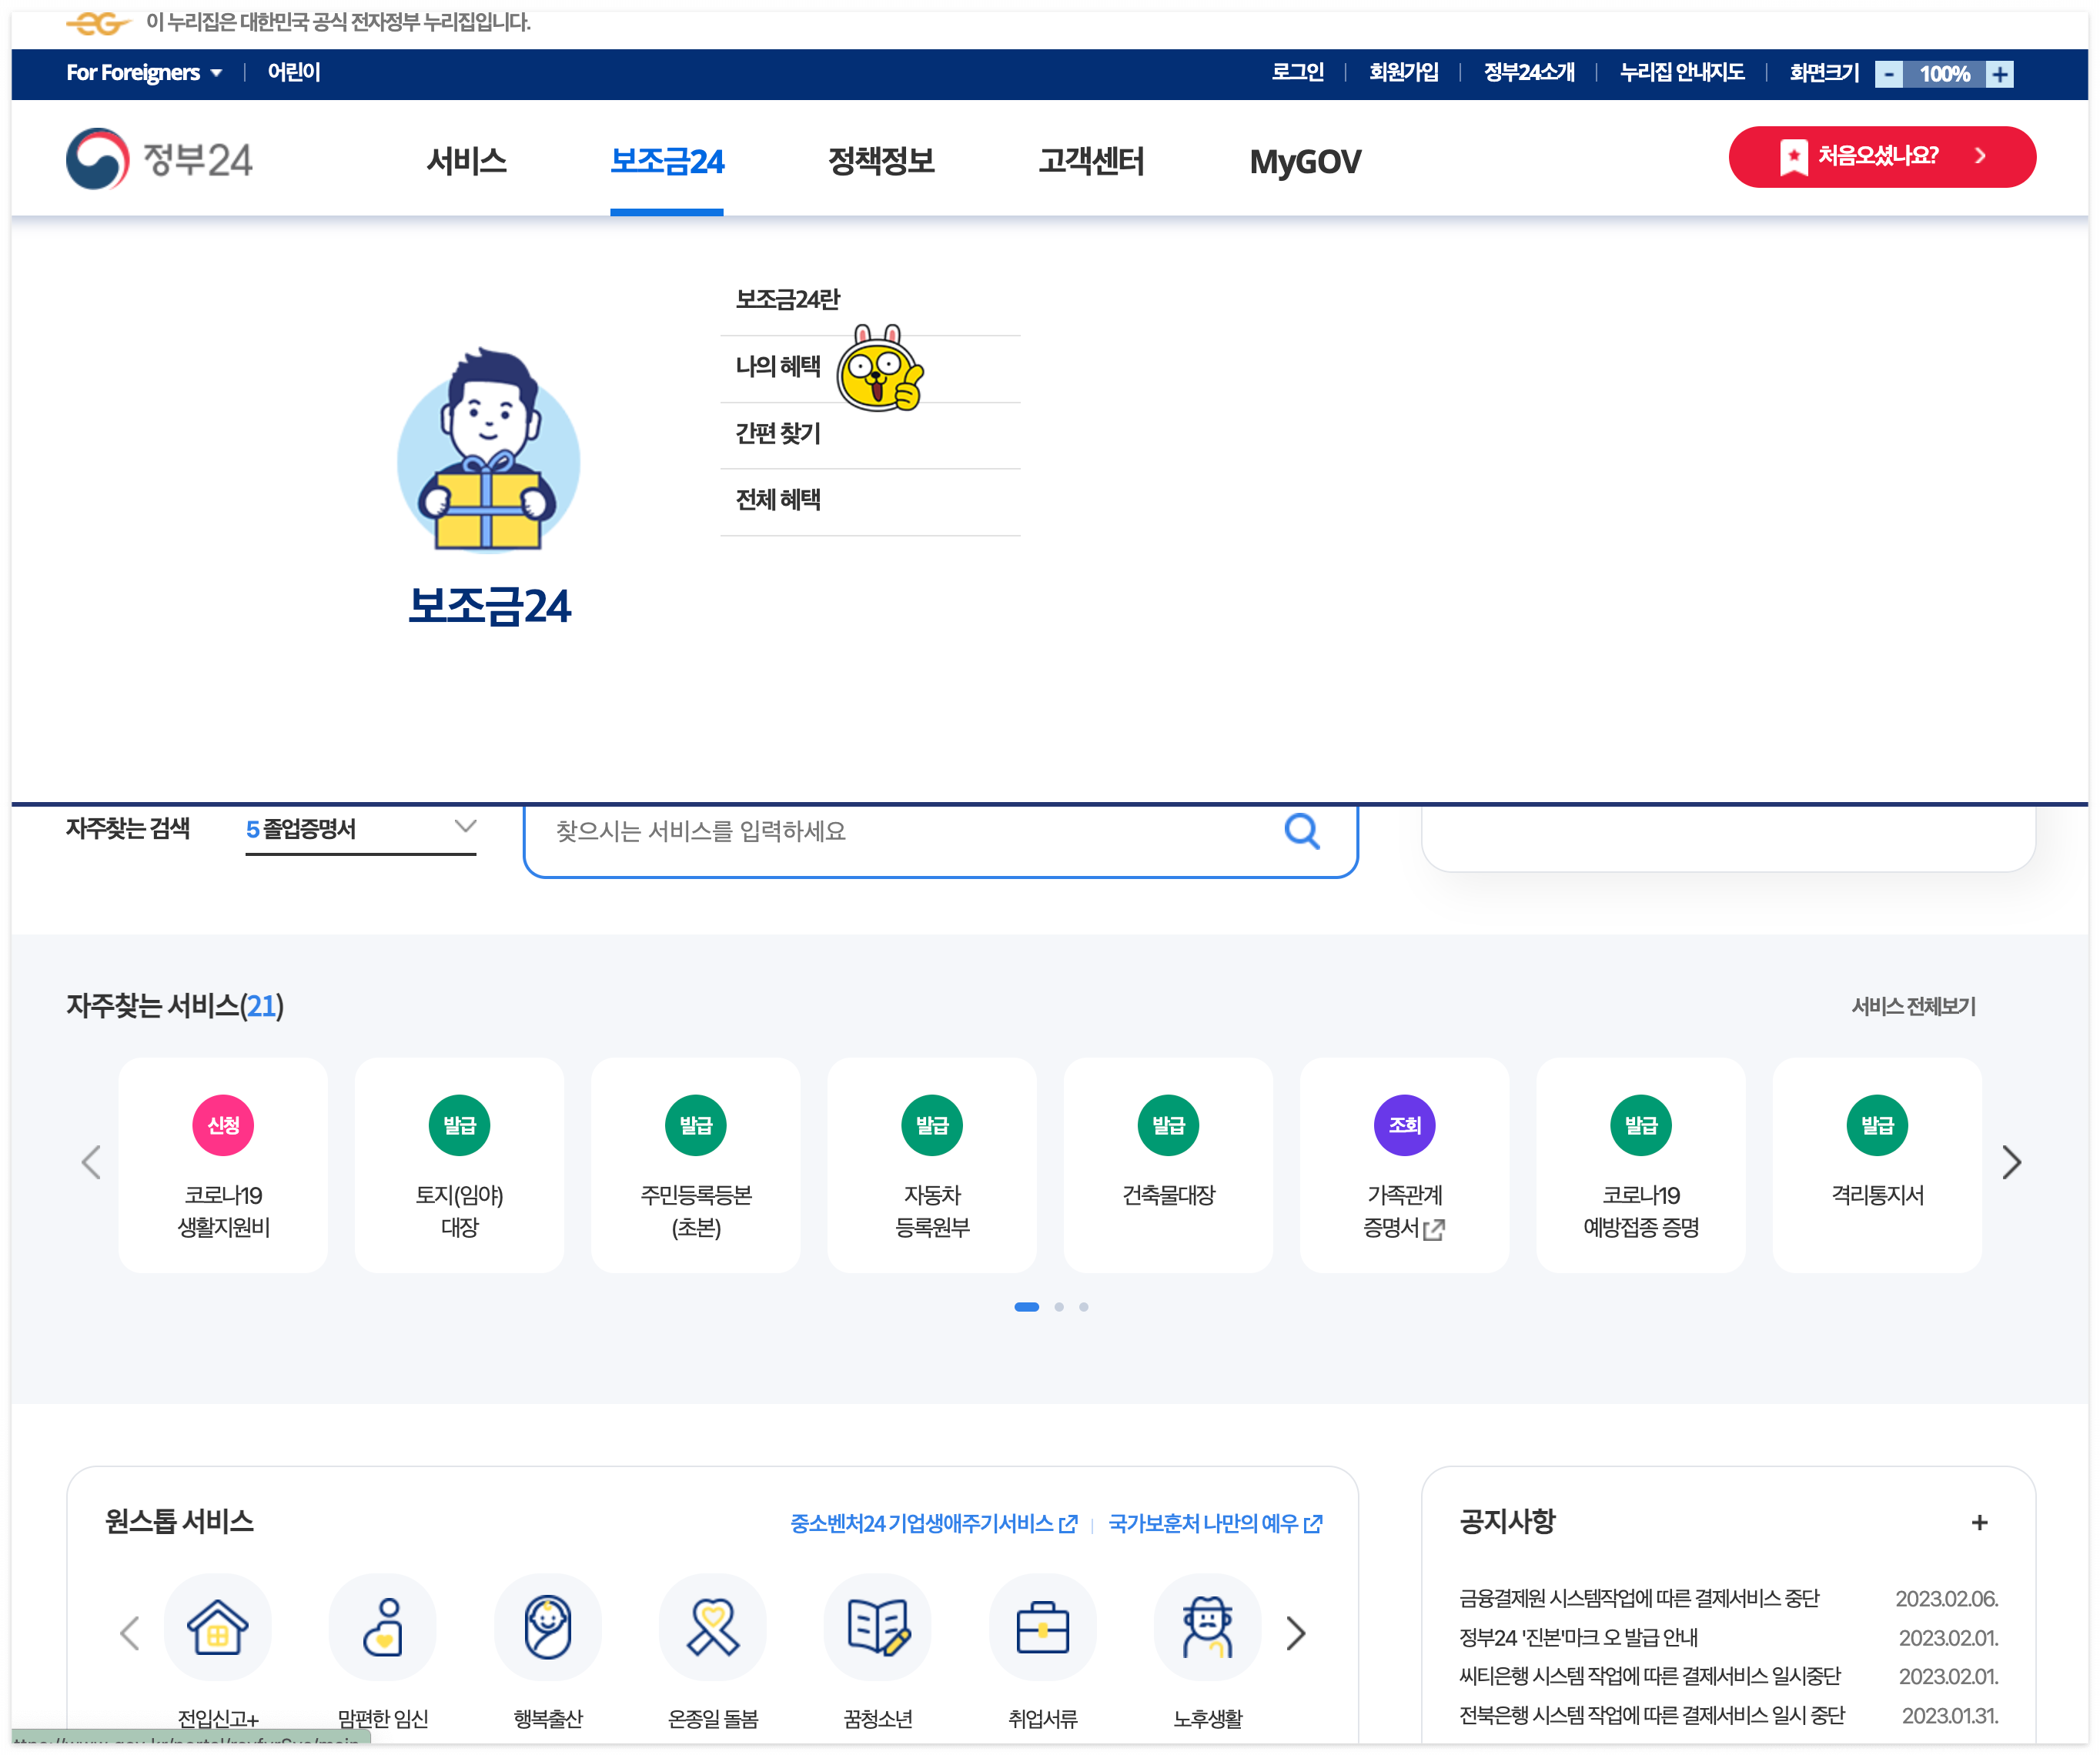Click the 정부24 logo
Viewport: 2100px width, 1755px height.
tap(160, 159)
